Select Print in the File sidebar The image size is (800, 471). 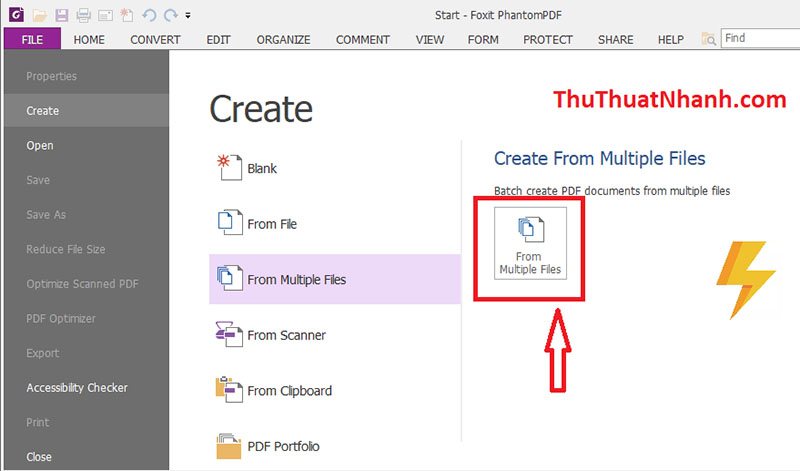pyautogui.click(x=86, y=423)
